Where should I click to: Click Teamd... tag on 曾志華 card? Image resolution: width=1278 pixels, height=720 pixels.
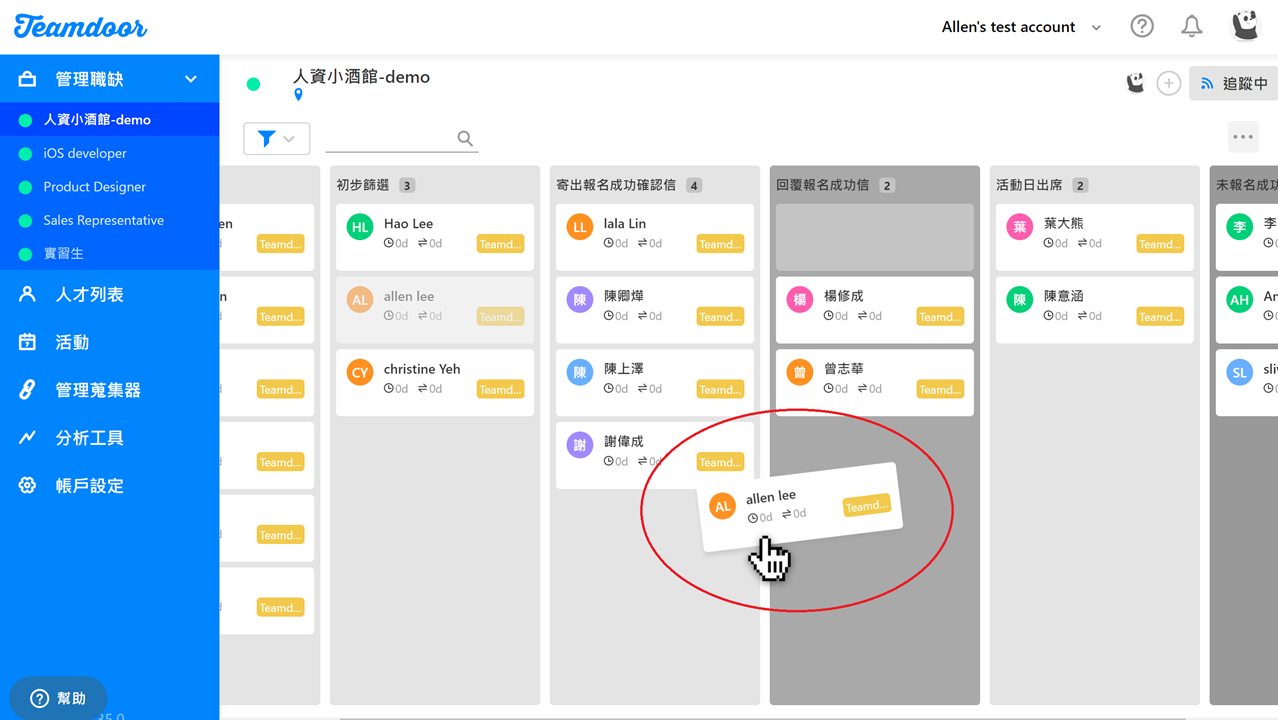point(940,389)
